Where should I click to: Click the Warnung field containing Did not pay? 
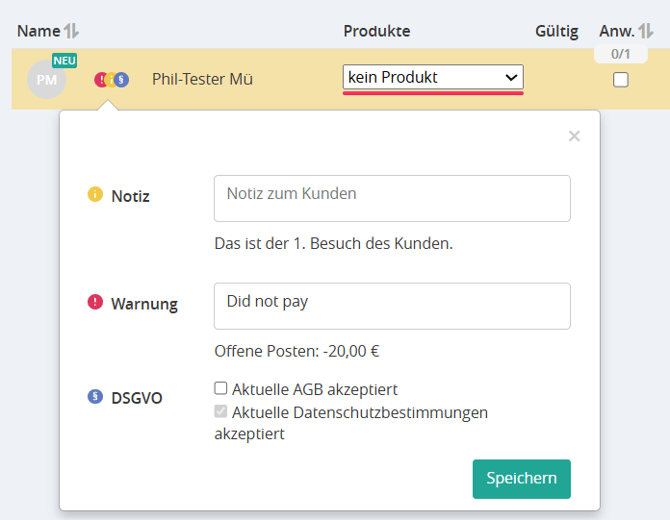[x=392, y=305]
